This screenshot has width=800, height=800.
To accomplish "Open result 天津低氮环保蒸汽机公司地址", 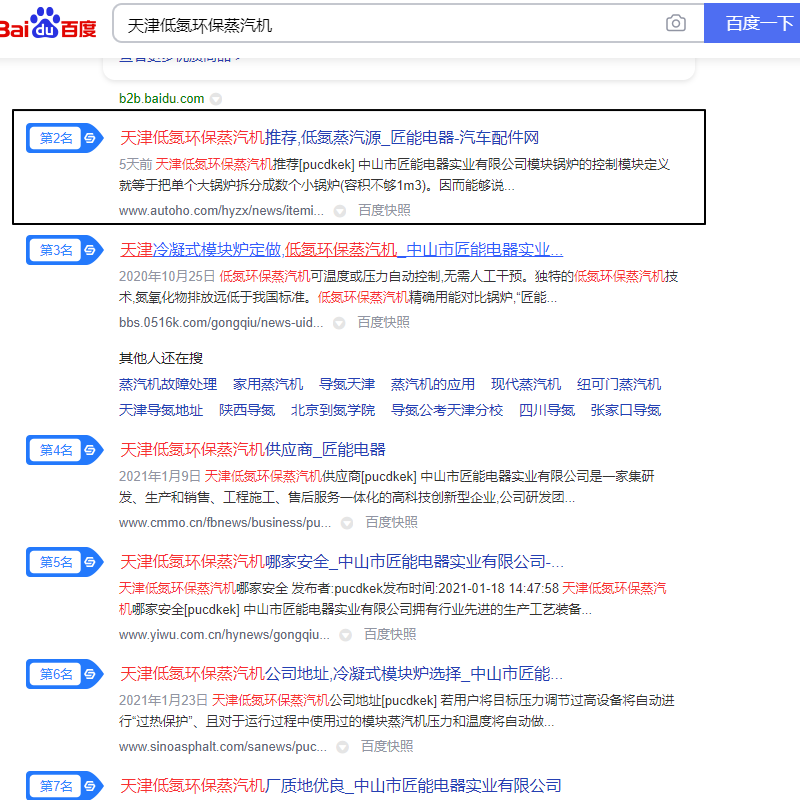I will (x=341, y=674).
